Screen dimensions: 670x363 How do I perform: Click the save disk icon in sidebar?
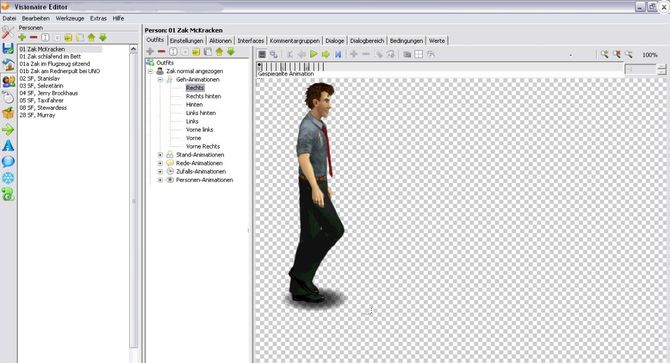8,48
